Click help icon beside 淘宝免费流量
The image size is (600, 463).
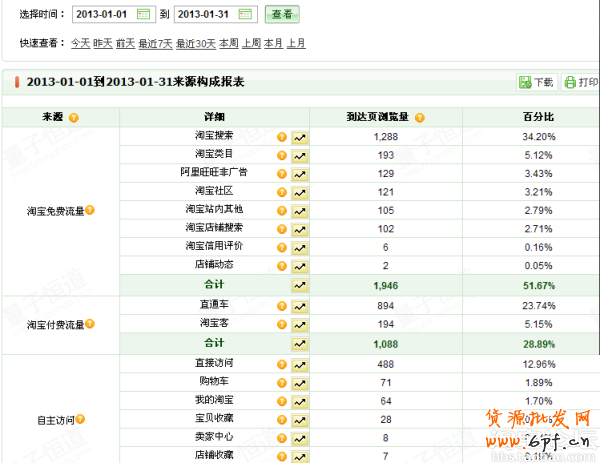90,210
